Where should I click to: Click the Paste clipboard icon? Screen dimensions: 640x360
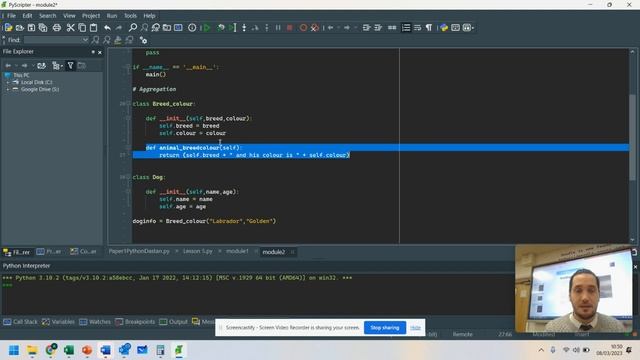coord(93,28)
